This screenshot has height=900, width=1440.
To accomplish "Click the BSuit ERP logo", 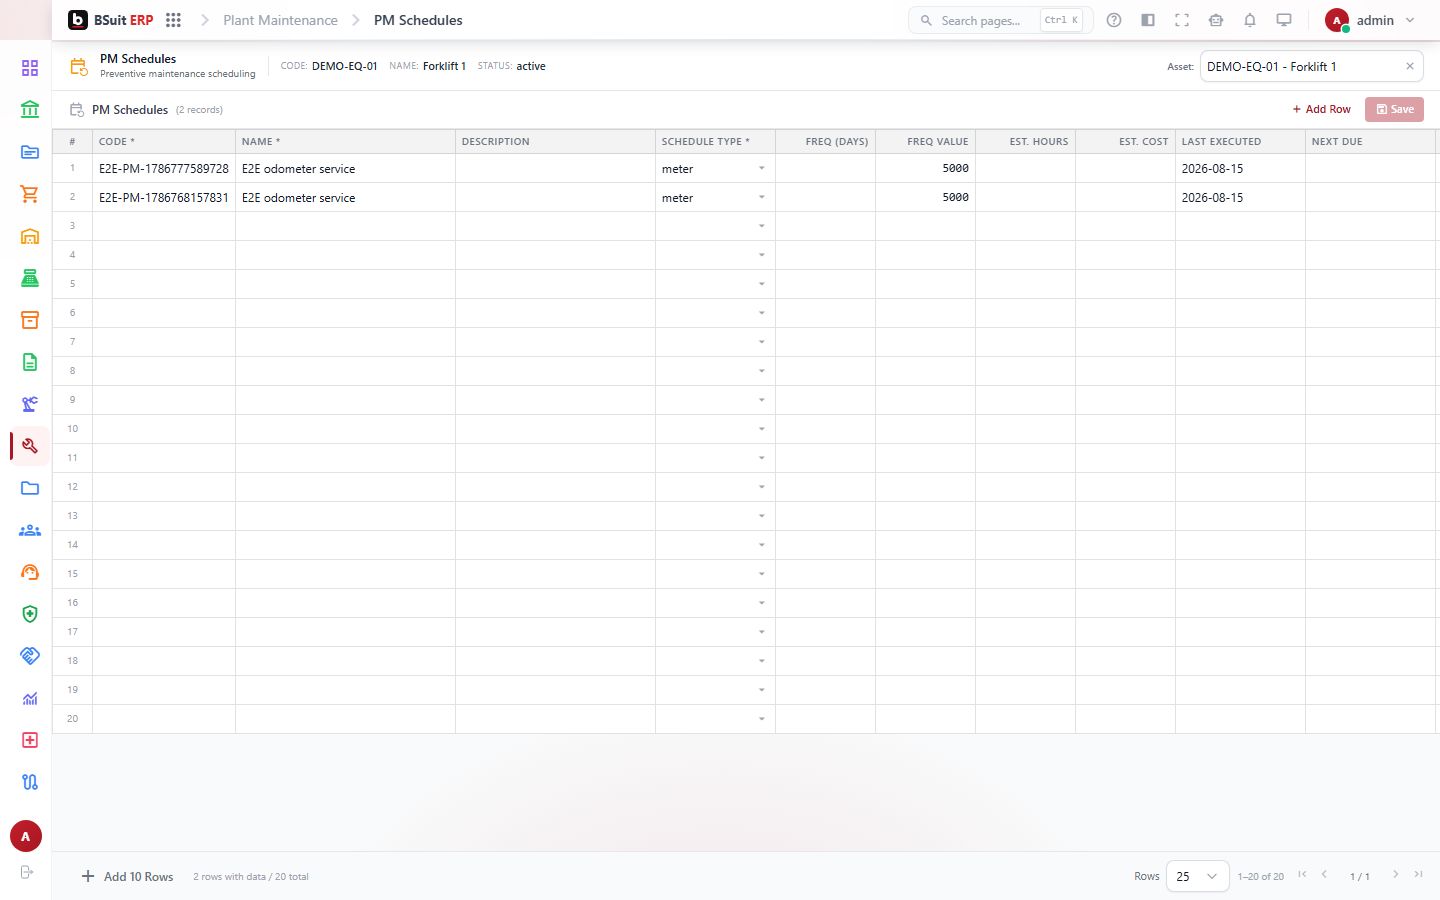I will click(x=111, y=20).
